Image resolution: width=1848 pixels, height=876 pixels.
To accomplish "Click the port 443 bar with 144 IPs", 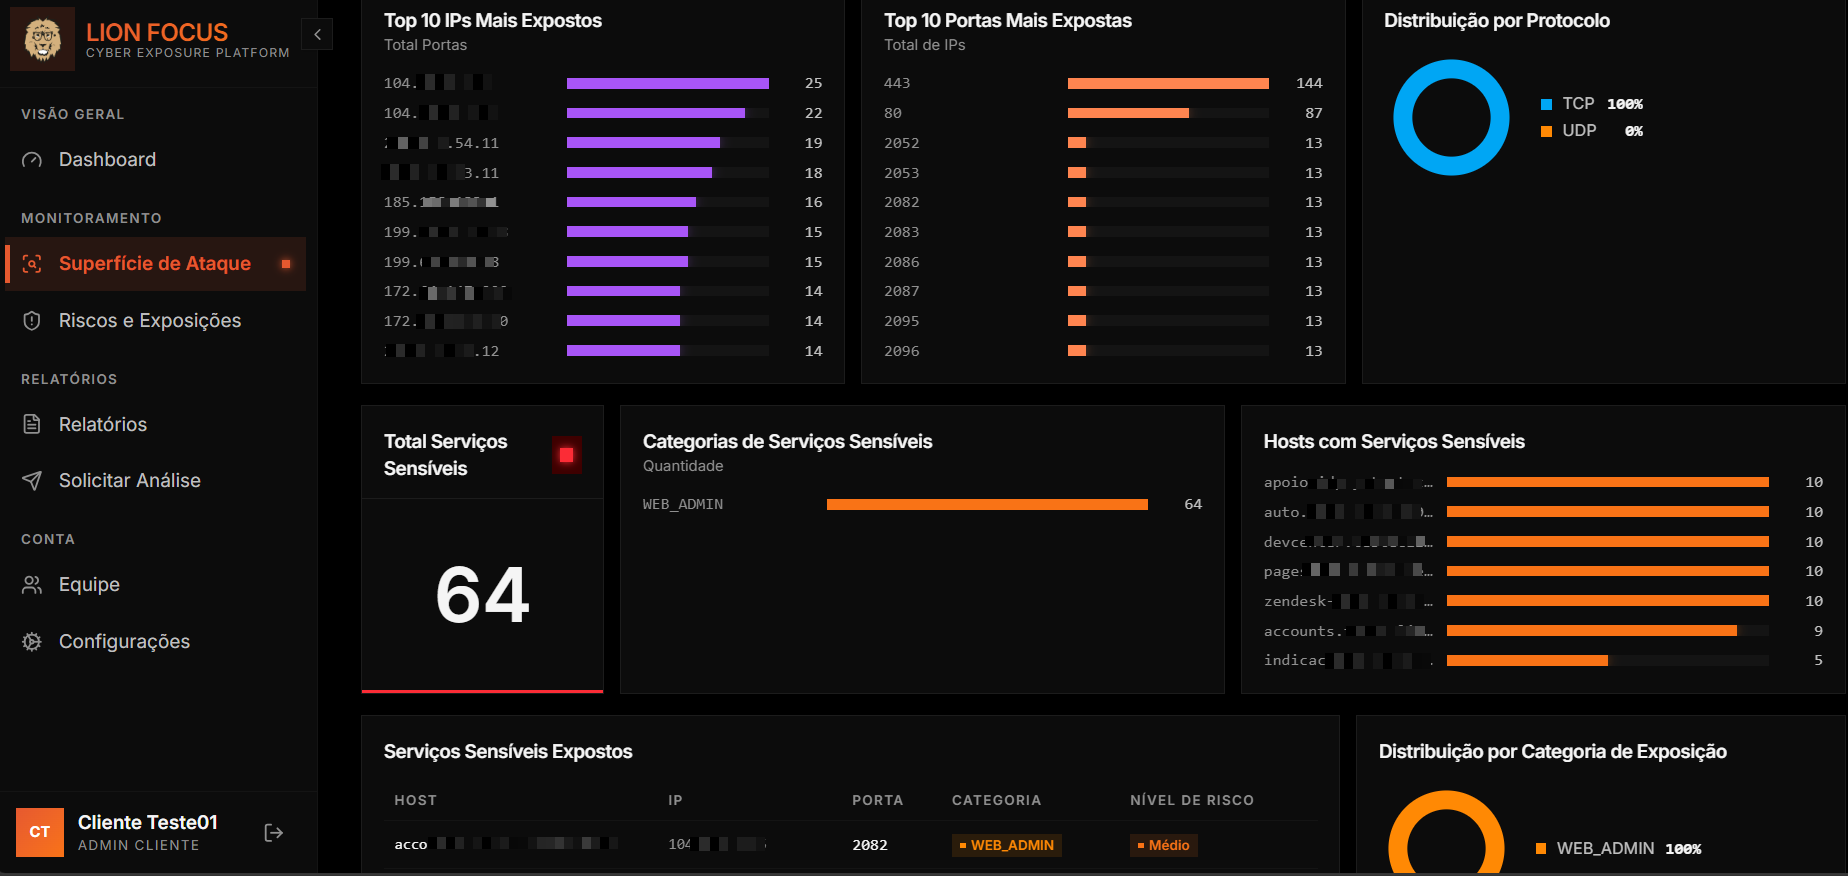I will click(1168, 84).
